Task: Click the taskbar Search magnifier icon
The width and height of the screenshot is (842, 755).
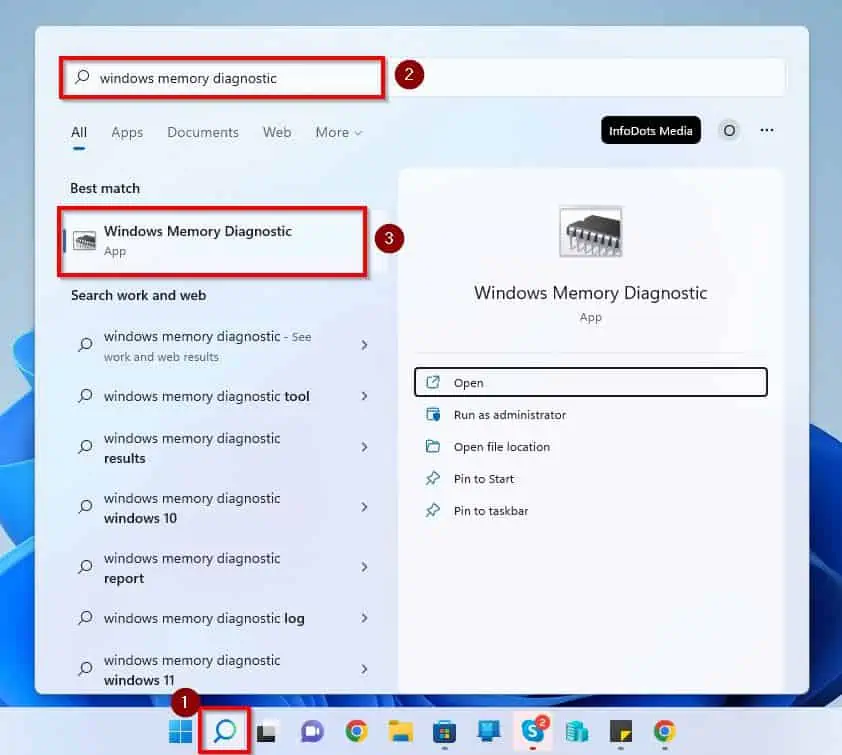Action: 224,731
